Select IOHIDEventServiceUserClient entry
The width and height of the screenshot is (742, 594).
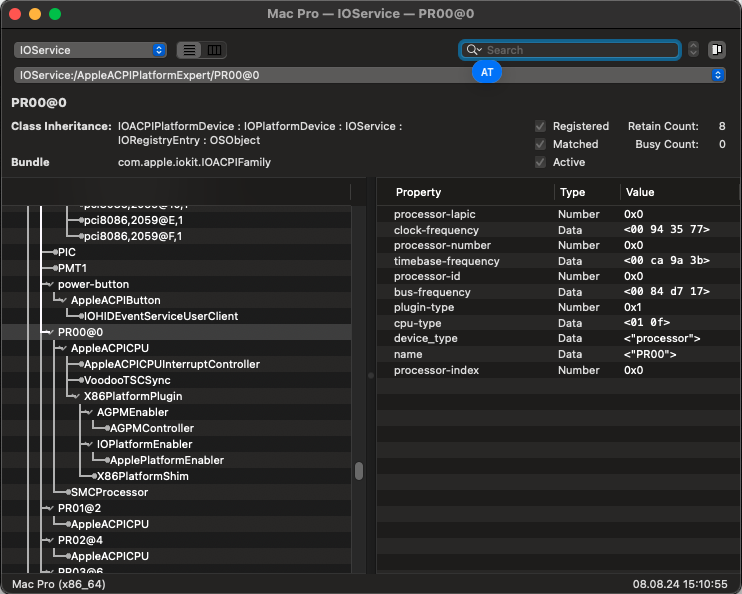(161, 316)
